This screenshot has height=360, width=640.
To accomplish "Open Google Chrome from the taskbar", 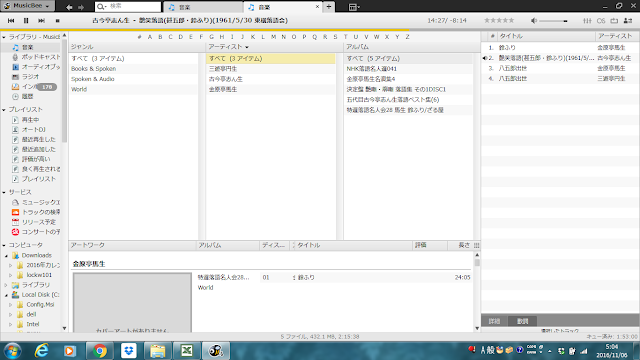I will (100, 351).
